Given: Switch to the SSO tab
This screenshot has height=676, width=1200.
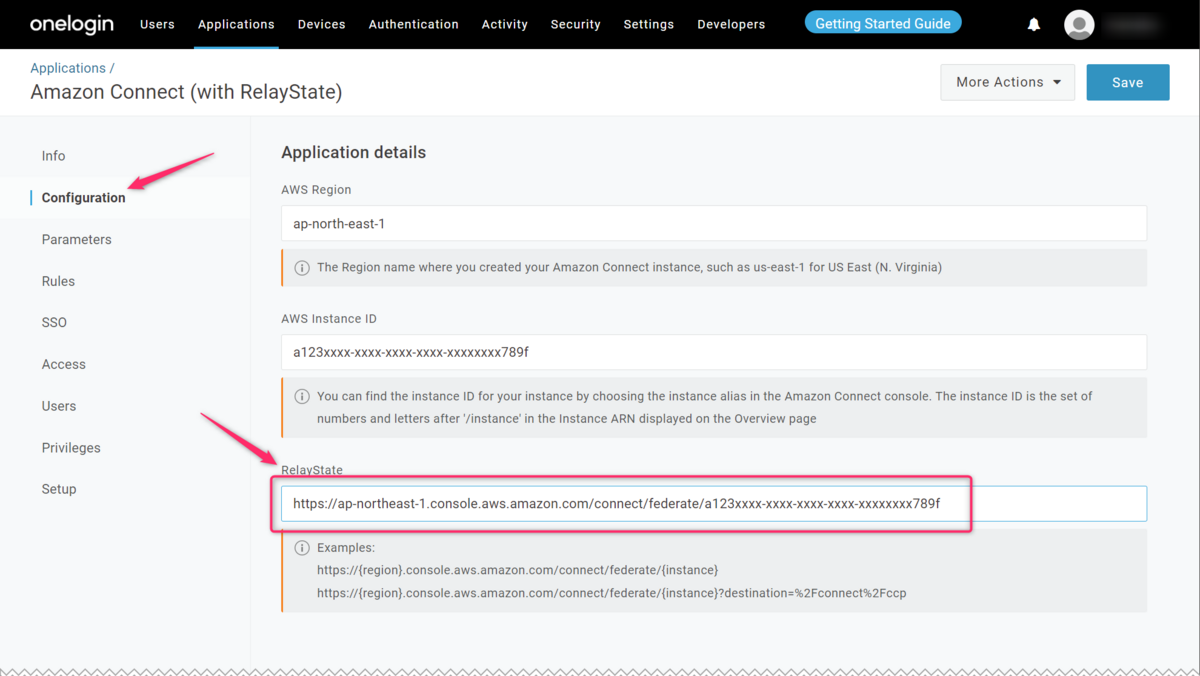Looking at the screenshot, I should tap(54, 323).
